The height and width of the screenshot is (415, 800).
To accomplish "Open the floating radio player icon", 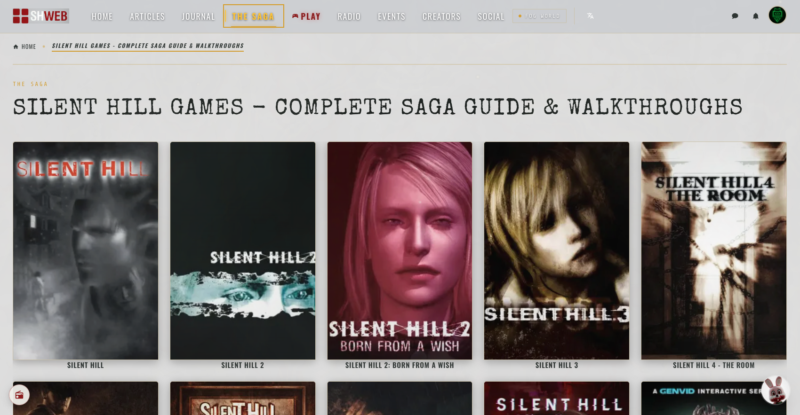I will point(19,395).
